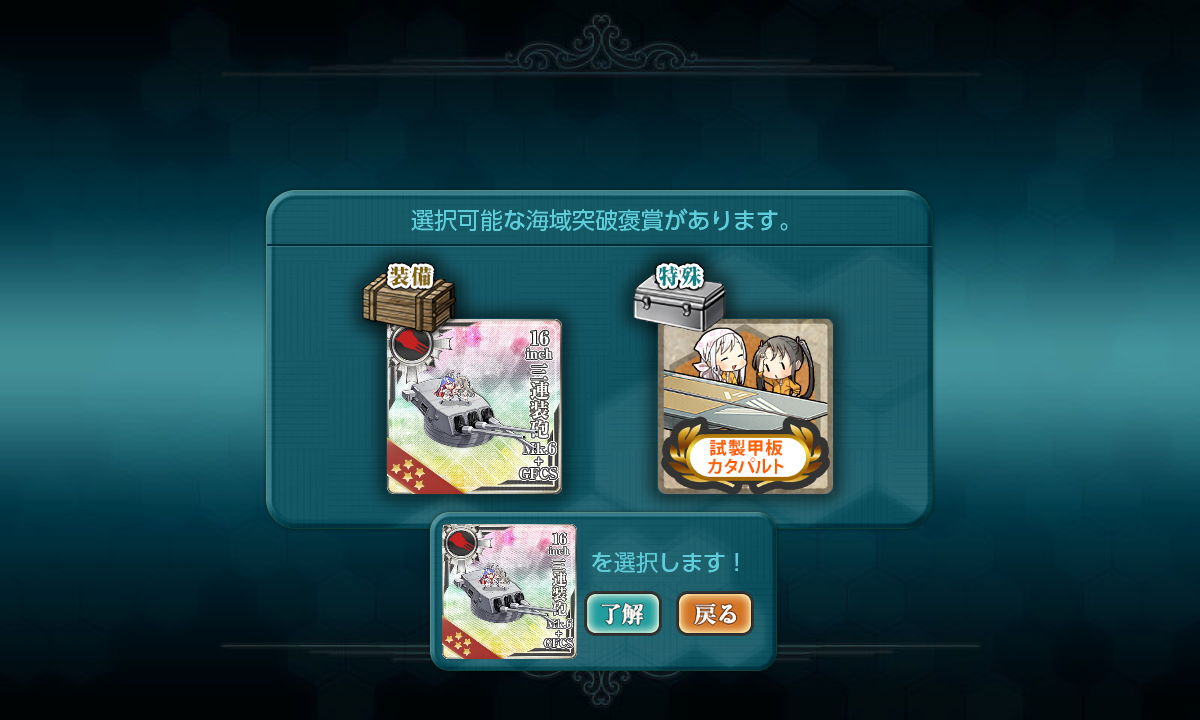Click the 試製甲板カタパルト name label
The width and height of the screenshot is (1200, 720).
click(x=747, y=457)
